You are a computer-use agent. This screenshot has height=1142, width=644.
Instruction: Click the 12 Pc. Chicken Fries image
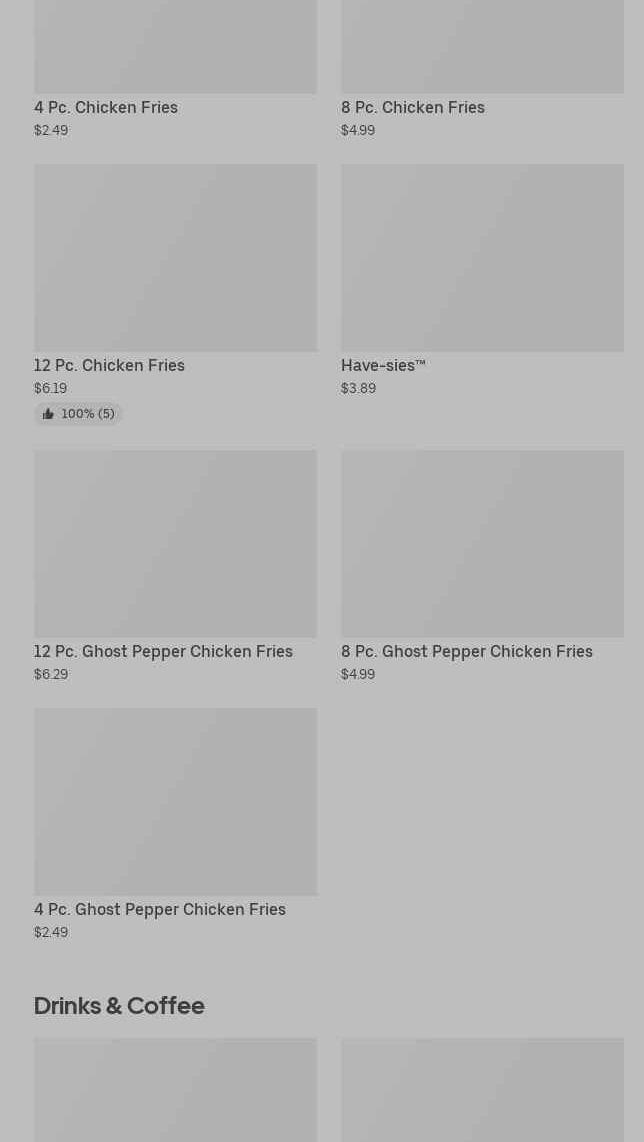coord(176,258)
